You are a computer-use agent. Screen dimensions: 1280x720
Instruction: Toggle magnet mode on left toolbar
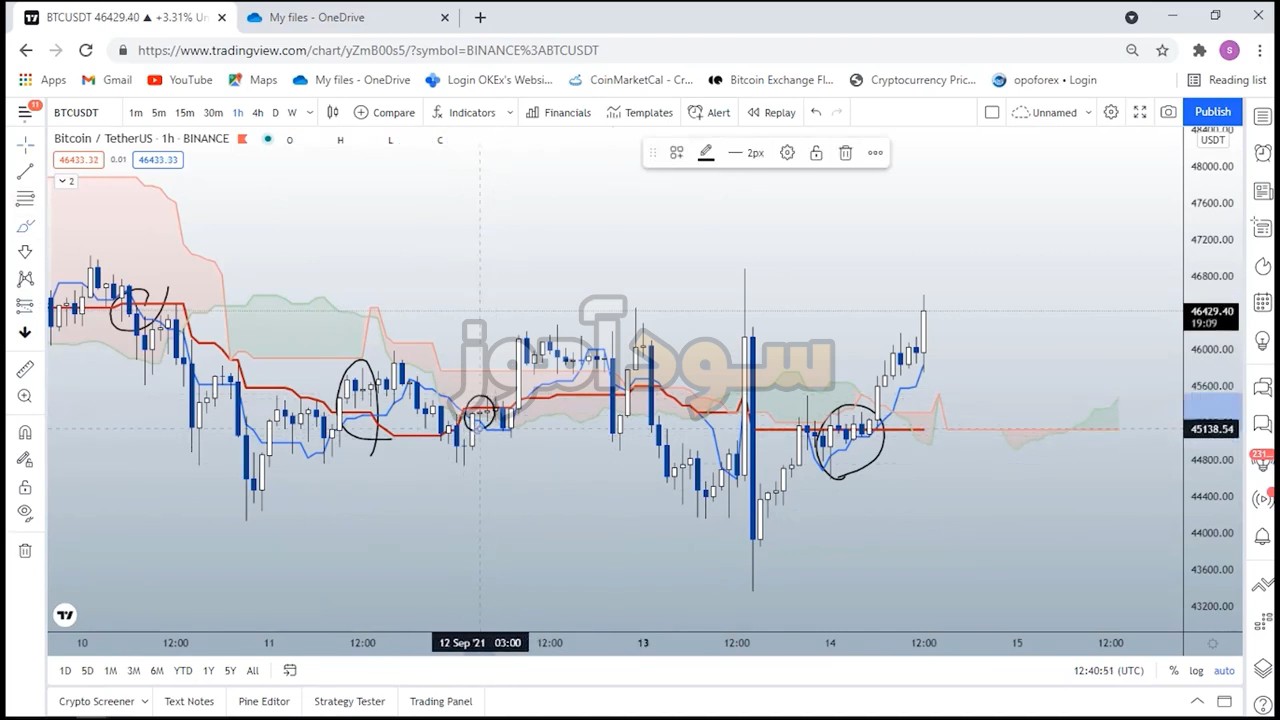25,432
